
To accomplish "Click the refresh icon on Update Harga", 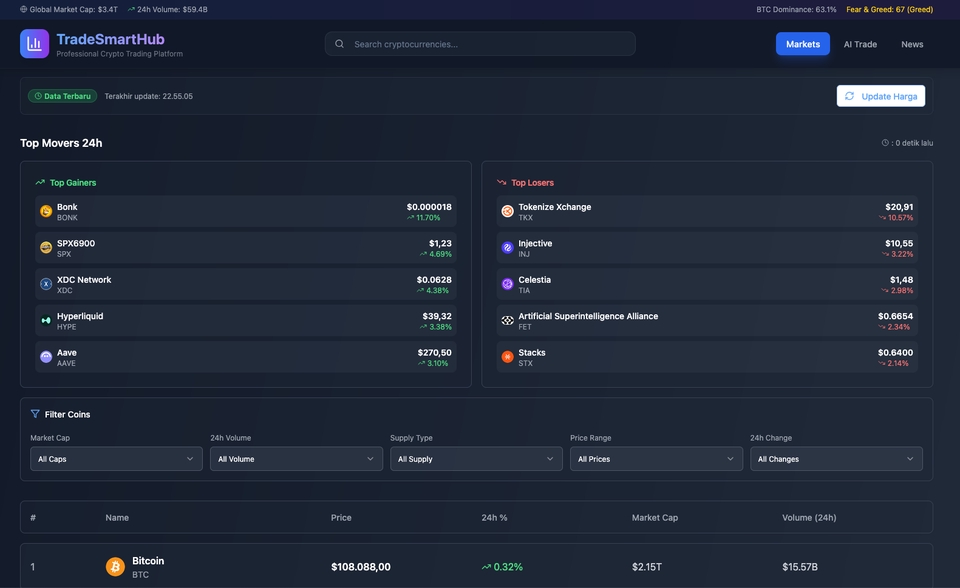I will [x=851, y=95].
